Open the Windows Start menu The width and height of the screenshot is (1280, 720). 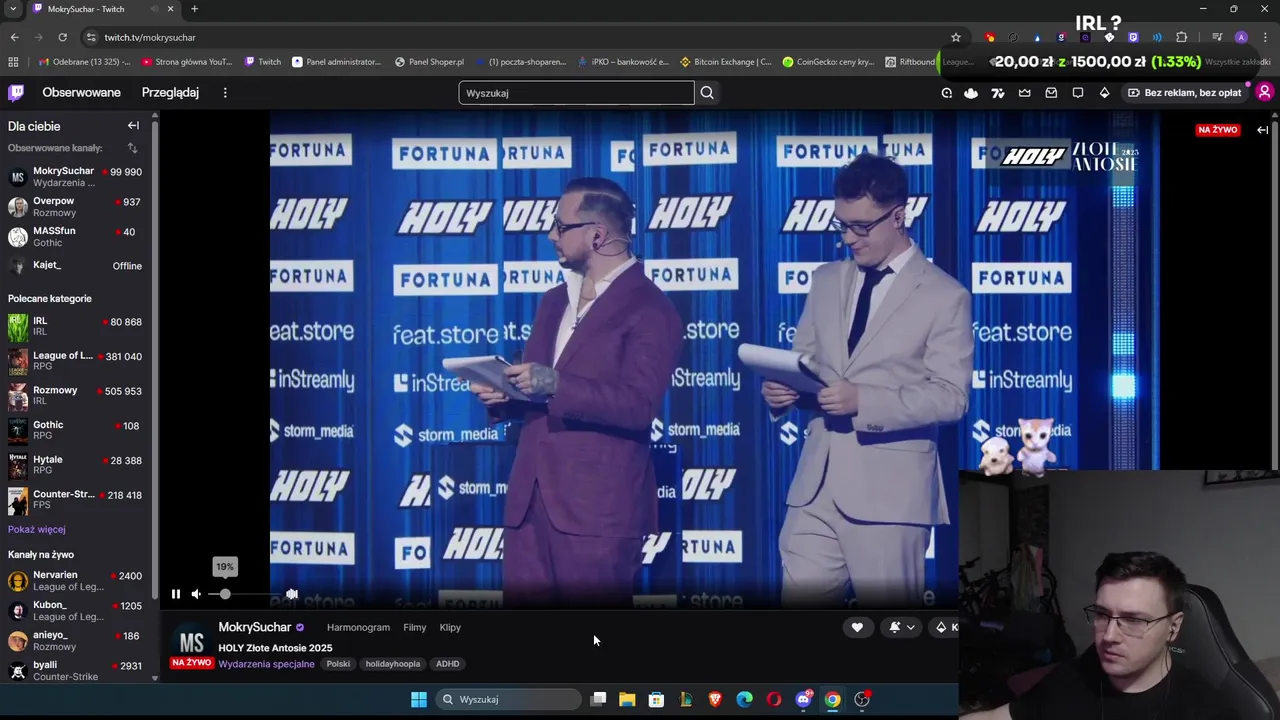point(419,699)
